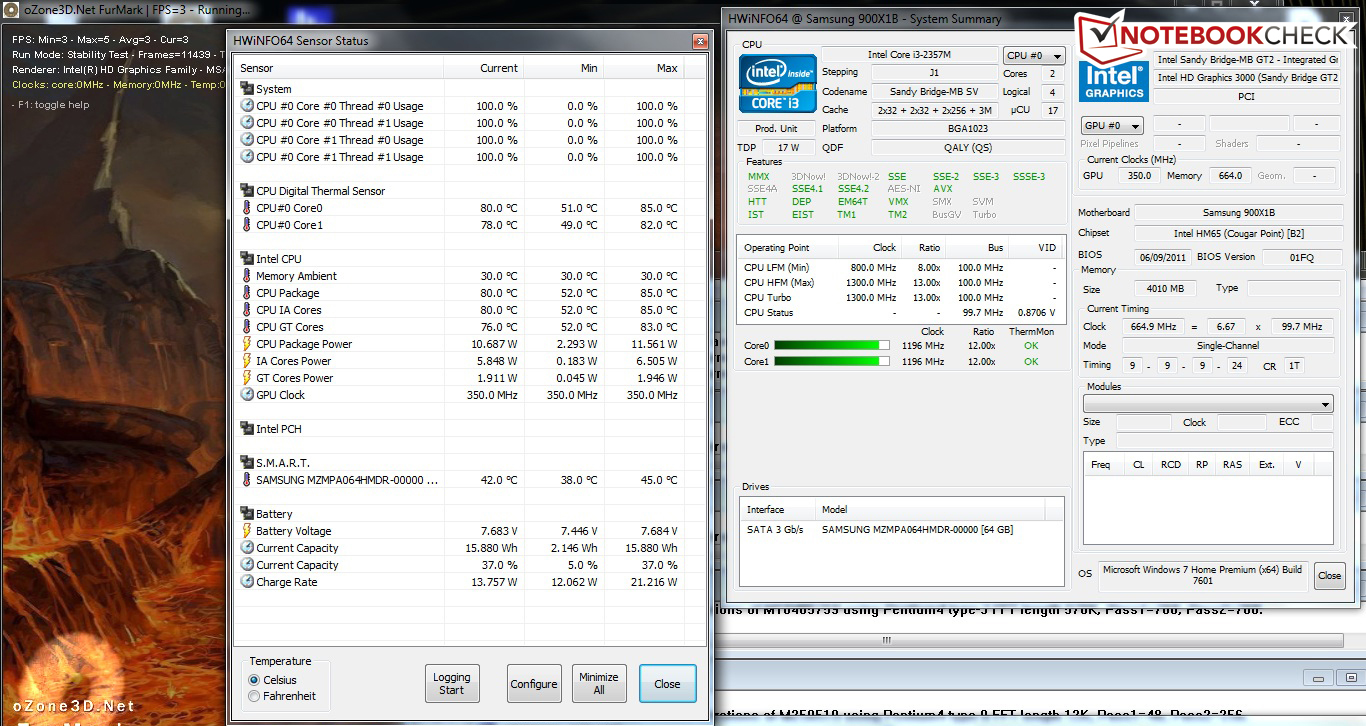The width and height of the screenshot is (1366, 726).
Task: Click CPU Digital Thermal Sensor group icon
Action: (247, 191)
